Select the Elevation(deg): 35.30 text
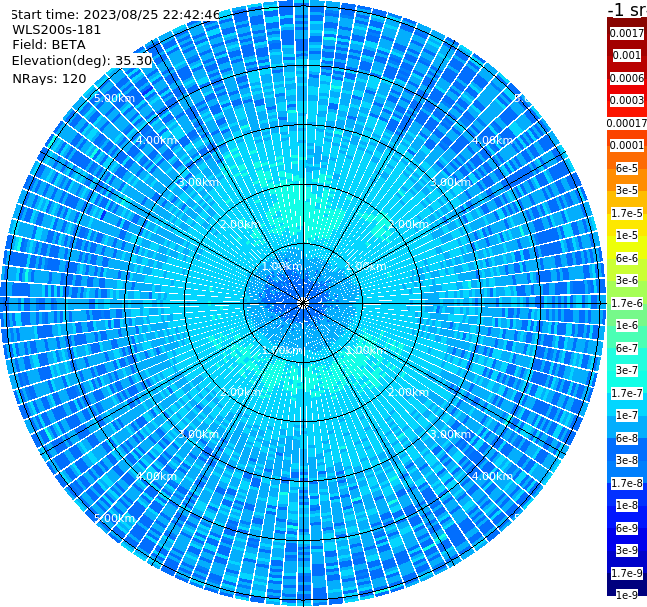647x607 pixels. tap(82, 61)
